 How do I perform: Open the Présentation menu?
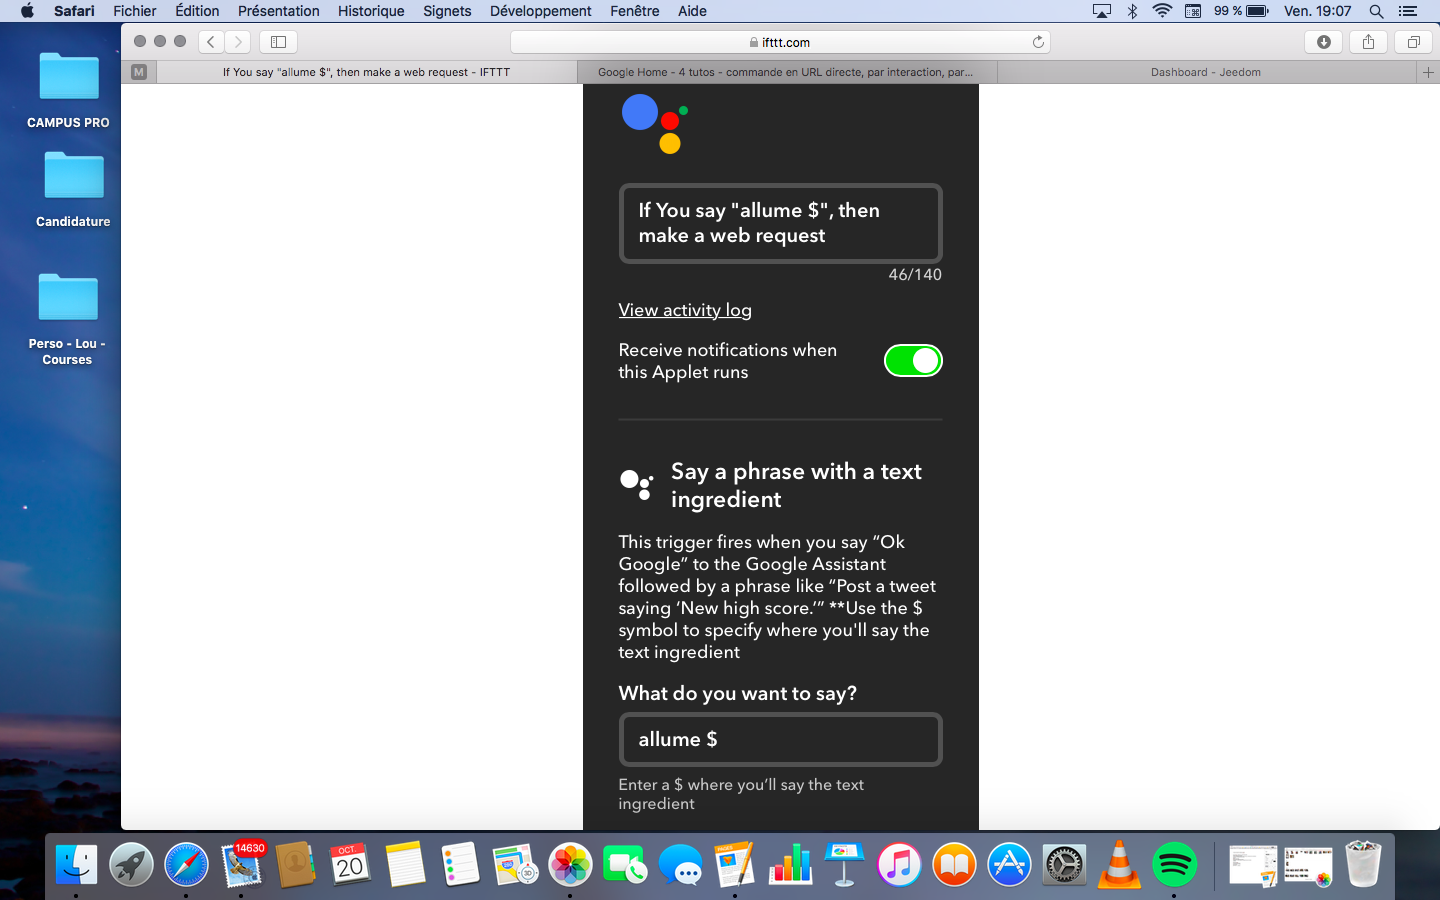279,11
